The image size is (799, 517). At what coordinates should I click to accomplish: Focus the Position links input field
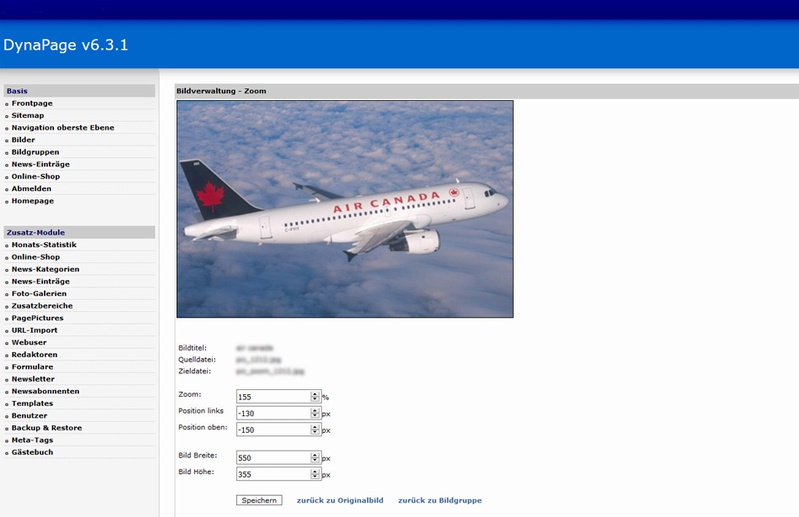[x=273, y=413]
